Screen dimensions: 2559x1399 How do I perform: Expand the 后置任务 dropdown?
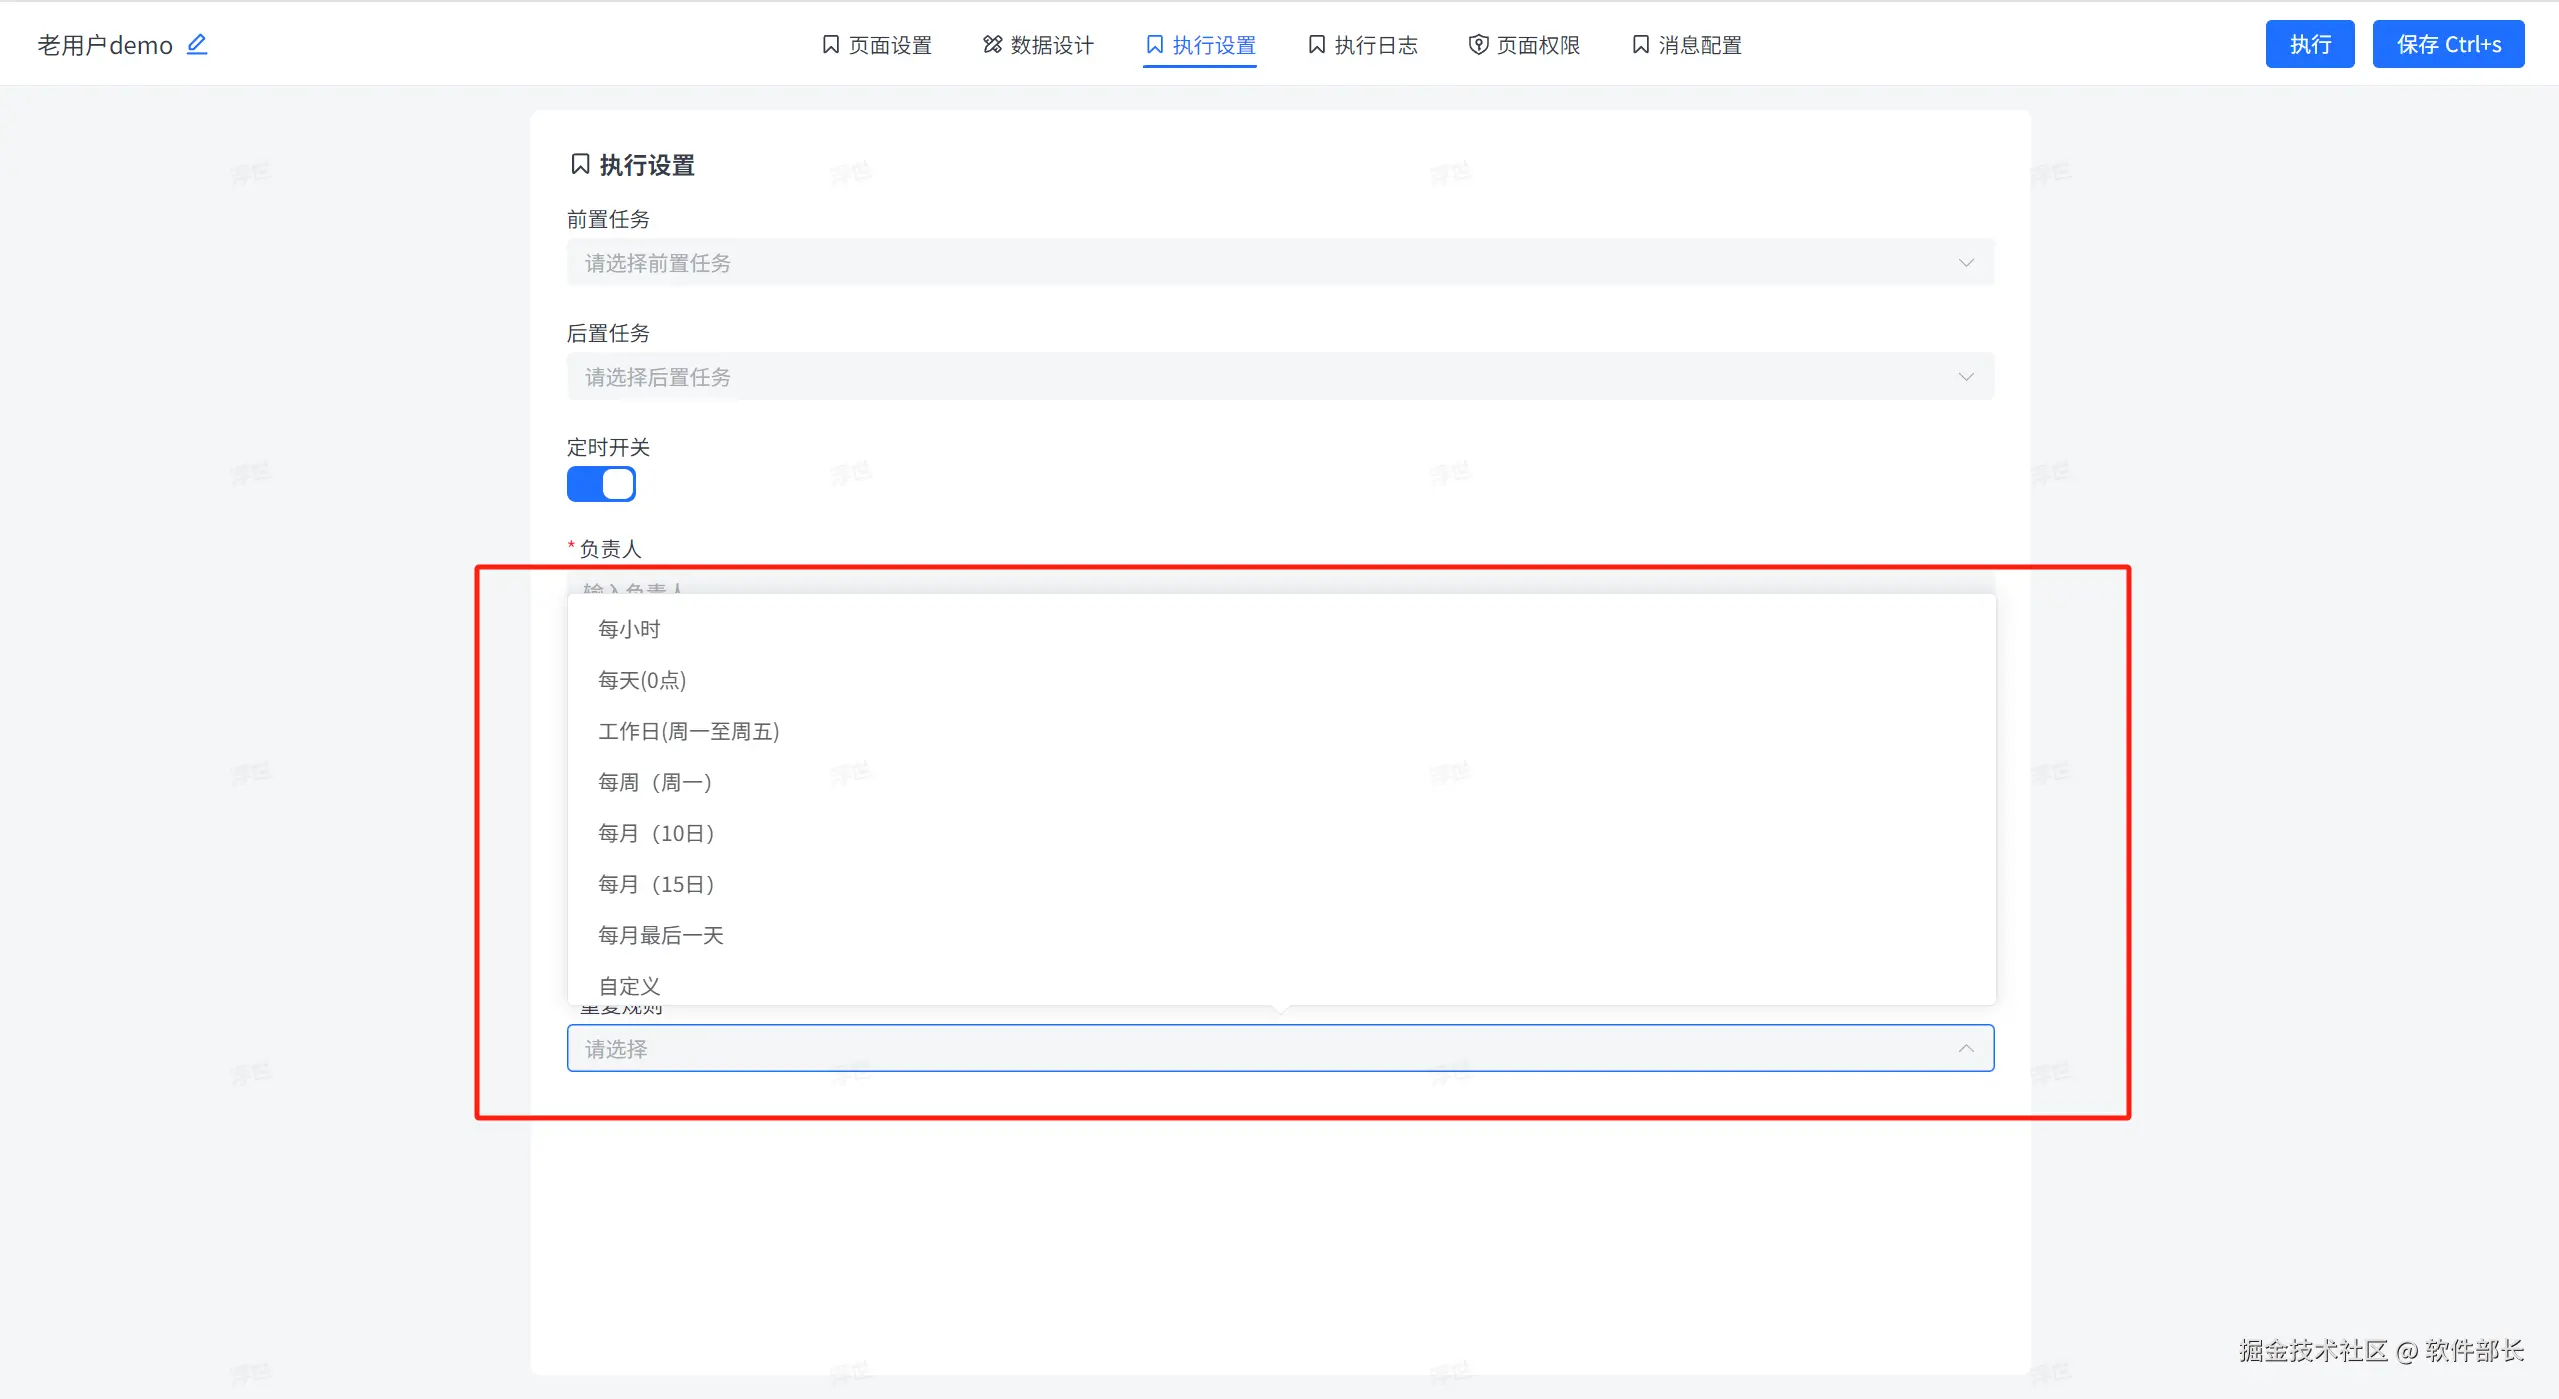pos(1279,377)
